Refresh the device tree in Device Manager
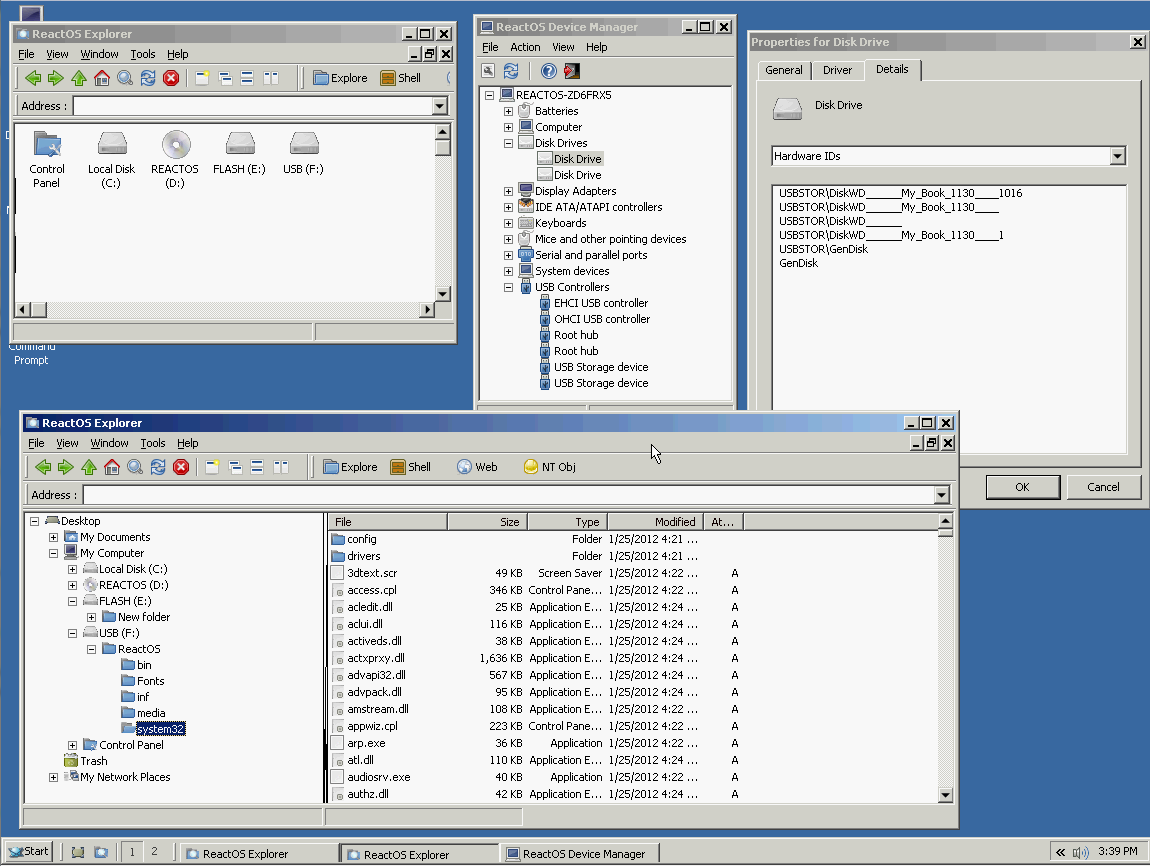This screenshot has height=866, width=1150. [511, 71]
